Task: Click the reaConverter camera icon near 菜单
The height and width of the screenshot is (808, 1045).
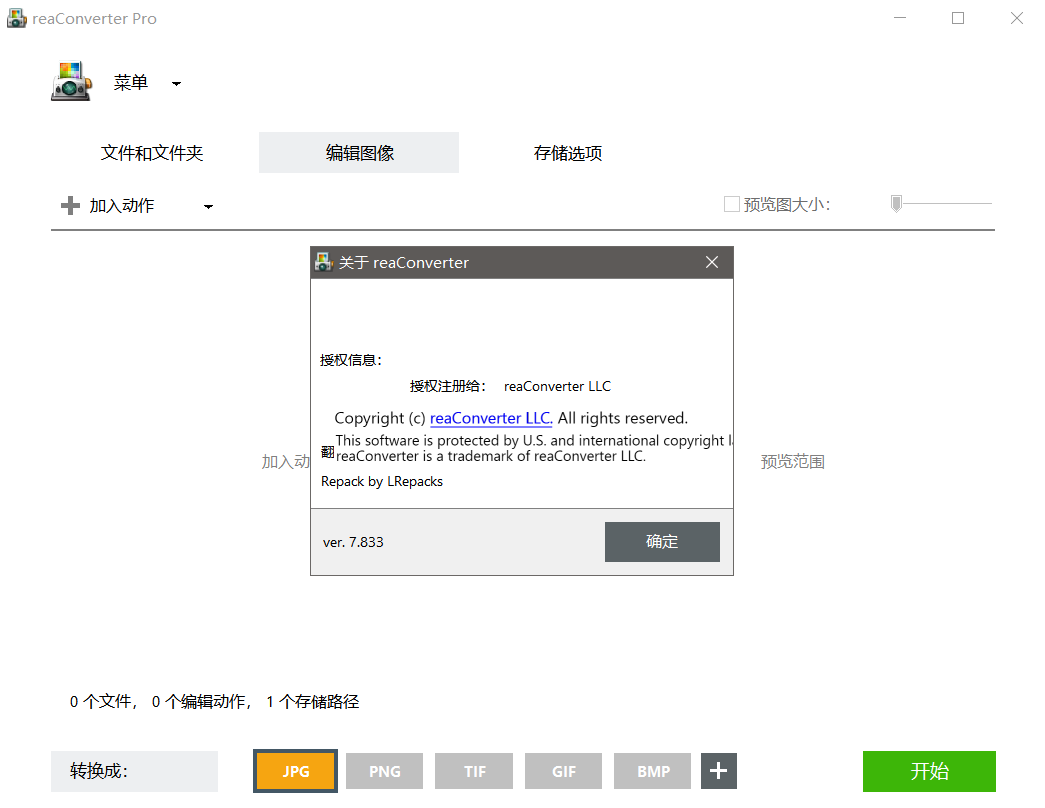Action: coord(70,82)
